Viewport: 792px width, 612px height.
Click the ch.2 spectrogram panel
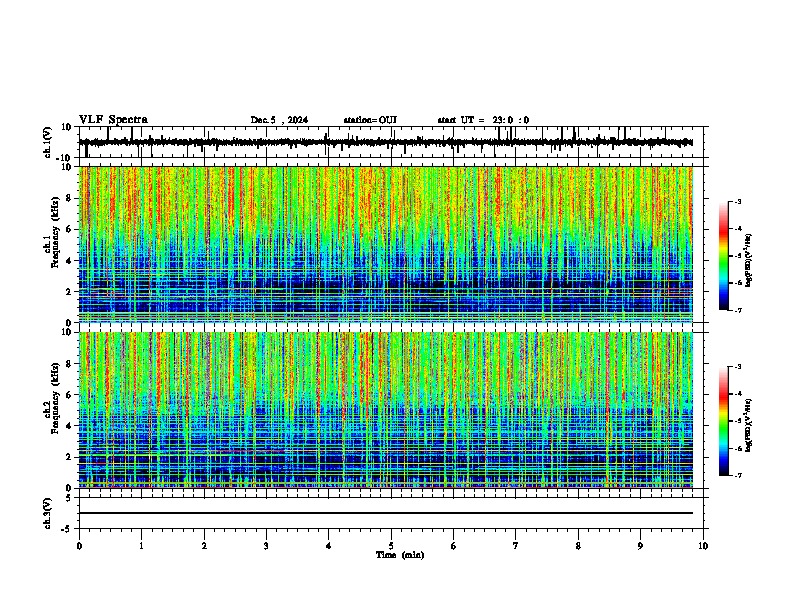(x=386, y=410)
